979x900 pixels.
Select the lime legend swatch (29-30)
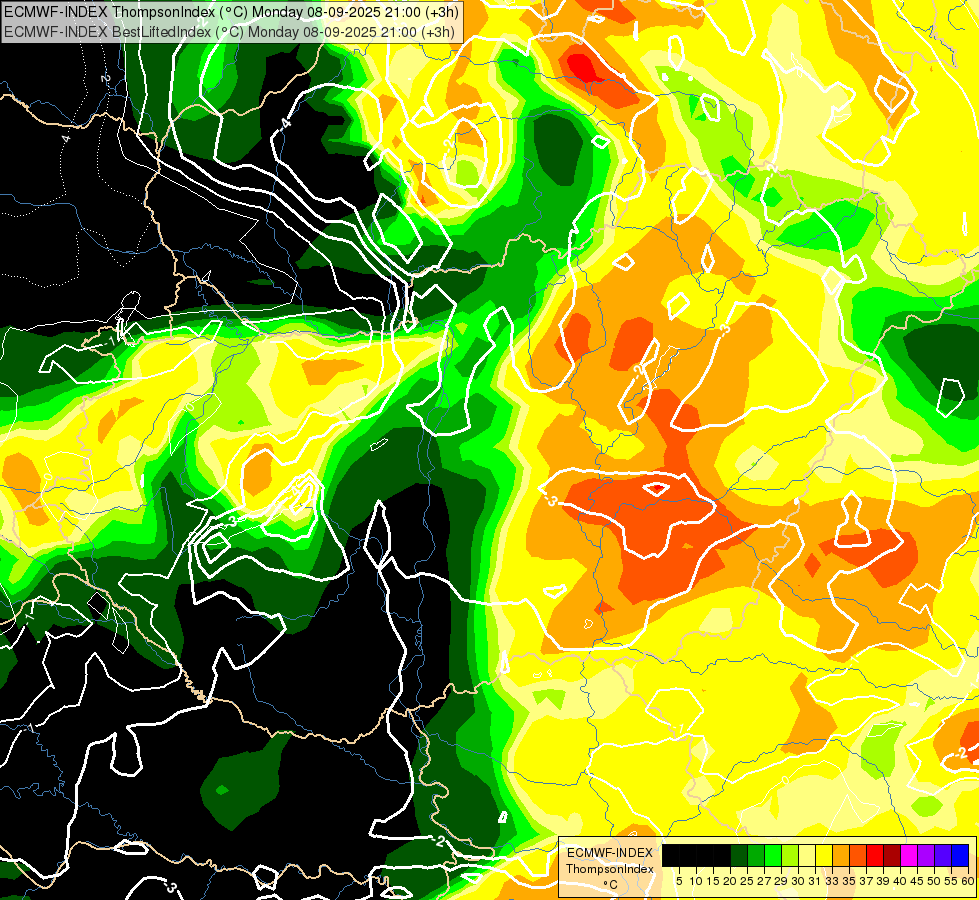790,856
